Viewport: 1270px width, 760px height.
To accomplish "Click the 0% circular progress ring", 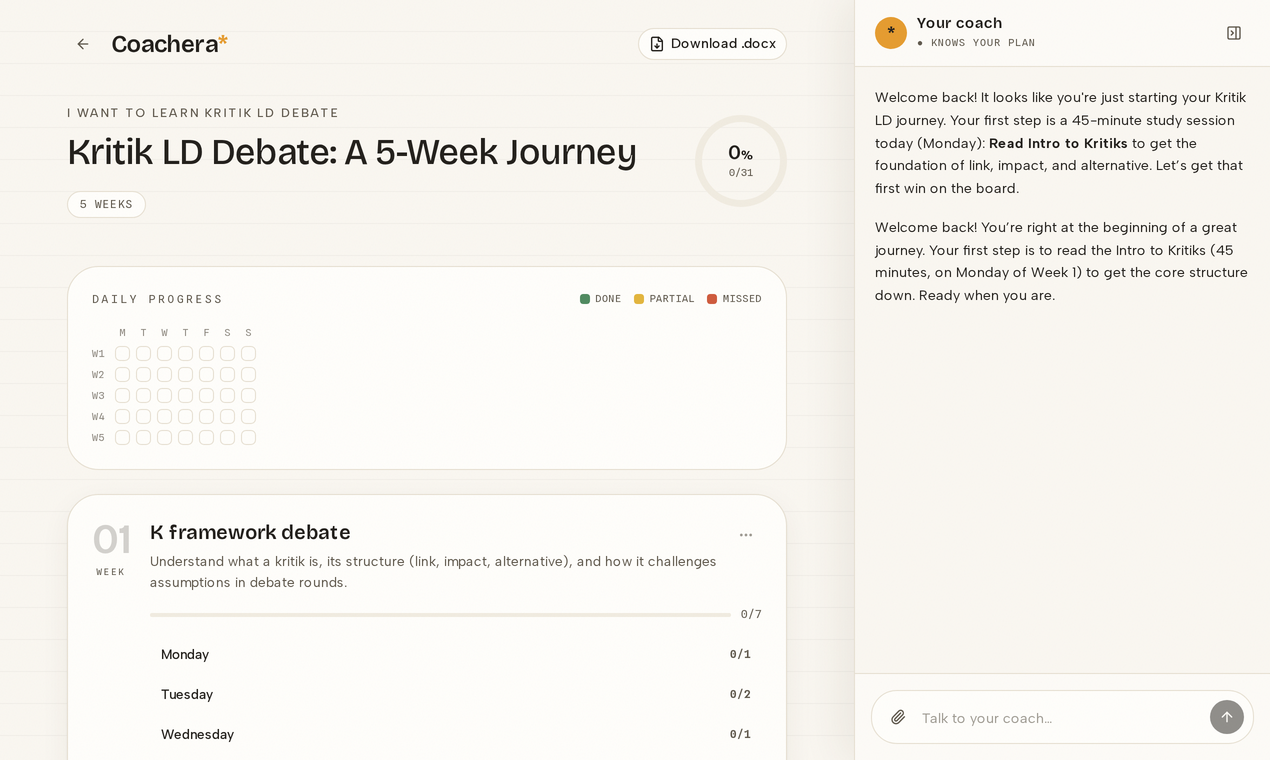I will click(x=741, y=161).
